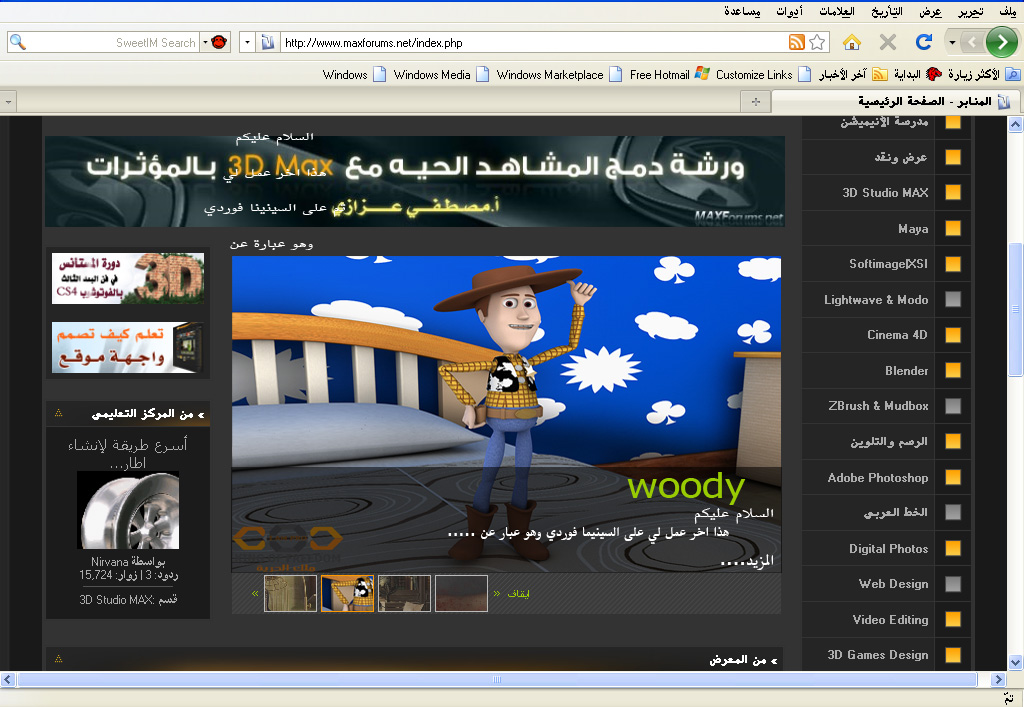Click the vertical scrollbar down arrow

pos(1015,662)
